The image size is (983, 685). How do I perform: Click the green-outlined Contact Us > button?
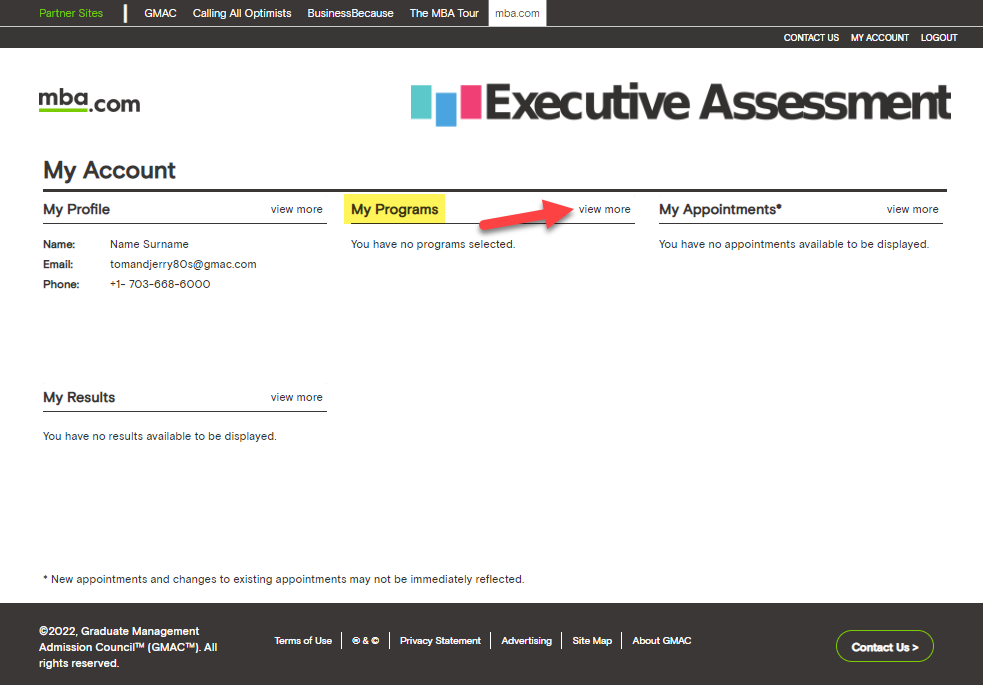coord(885,646)
